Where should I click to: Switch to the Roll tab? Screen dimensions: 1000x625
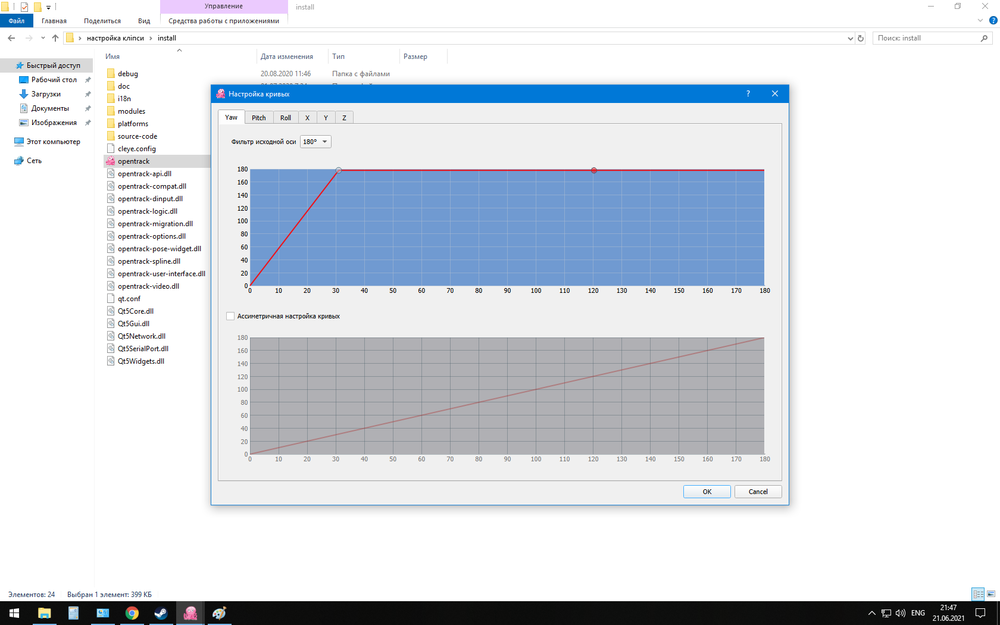286,118
